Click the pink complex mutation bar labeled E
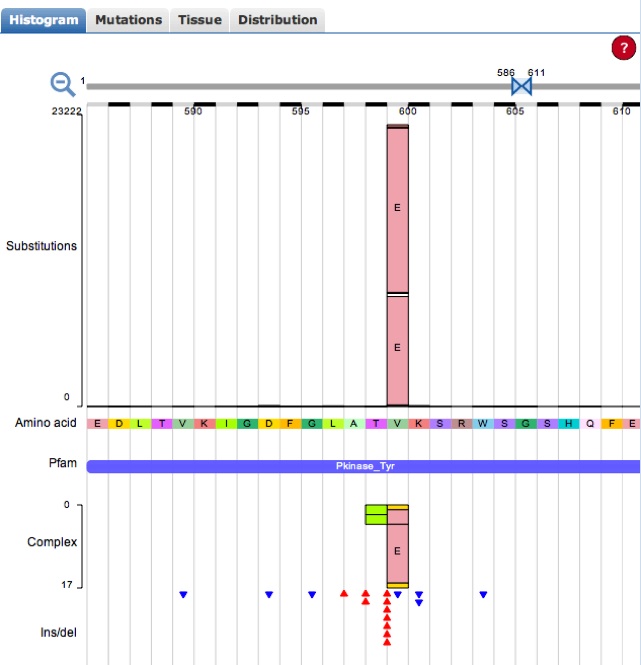This screenshot has height=665, width=641. 397,551
